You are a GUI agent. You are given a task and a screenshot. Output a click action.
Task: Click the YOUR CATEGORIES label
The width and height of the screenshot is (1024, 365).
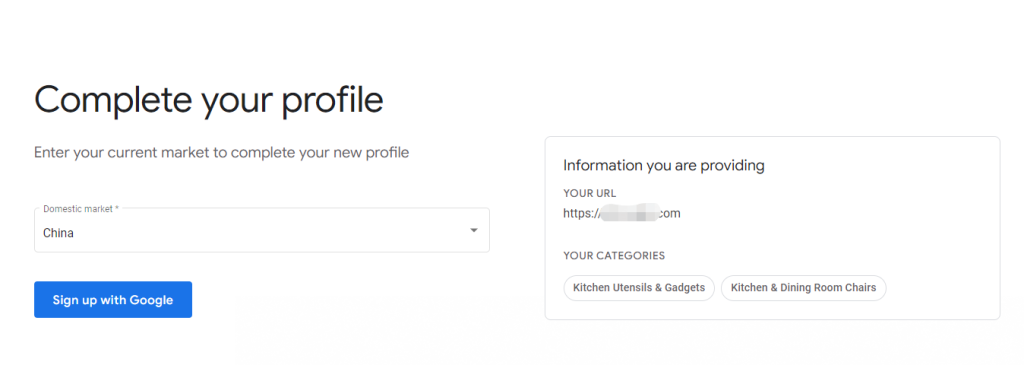click(614, 256)
